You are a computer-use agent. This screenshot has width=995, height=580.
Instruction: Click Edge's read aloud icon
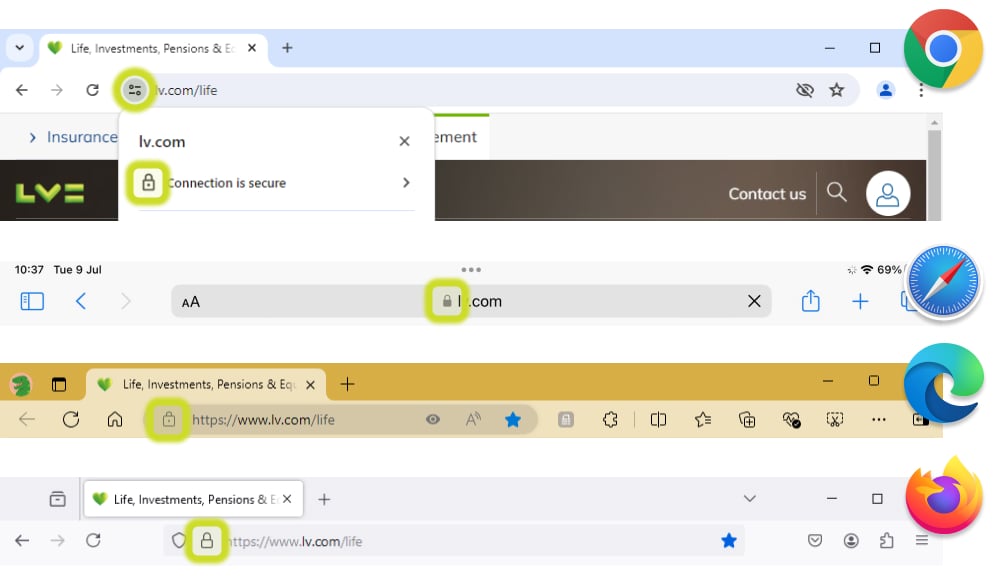pos(473,419)
